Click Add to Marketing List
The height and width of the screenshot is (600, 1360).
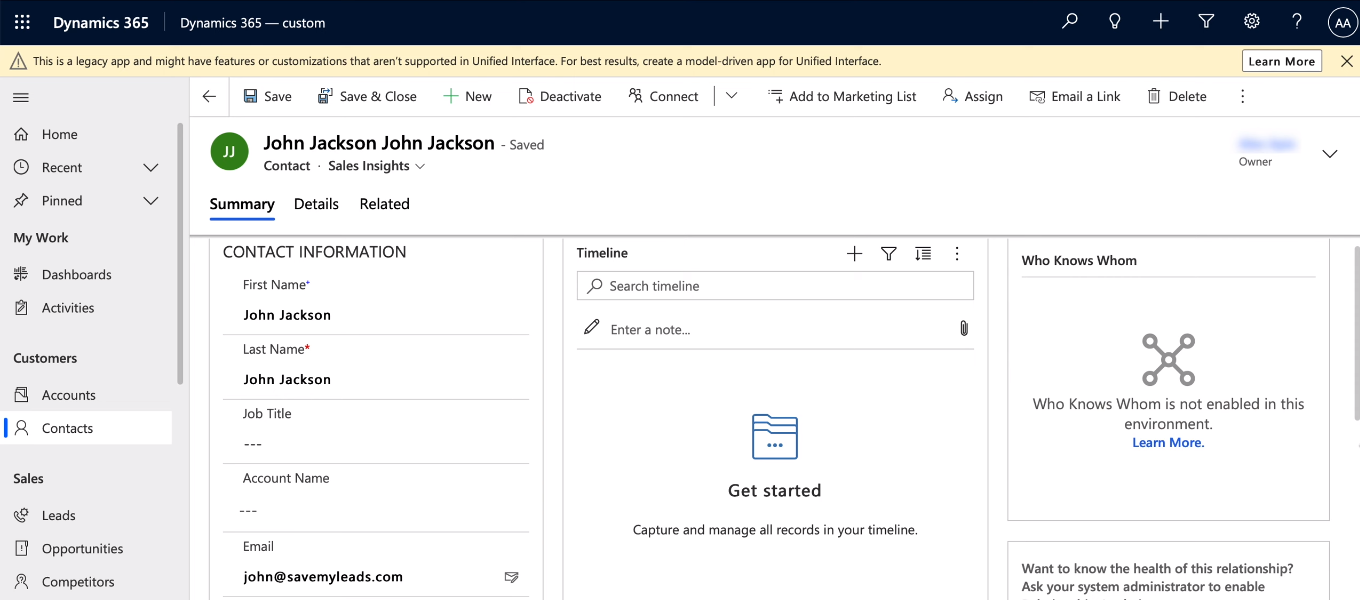point(842,96)
